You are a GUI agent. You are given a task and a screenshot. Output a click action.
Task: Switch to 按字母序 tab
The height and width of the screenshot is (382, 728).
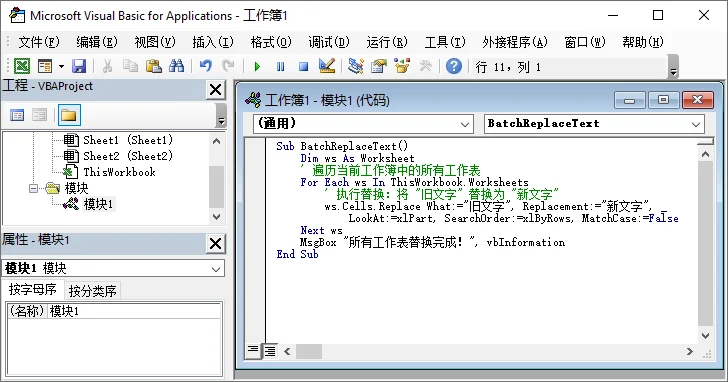(x=32, y=290)
